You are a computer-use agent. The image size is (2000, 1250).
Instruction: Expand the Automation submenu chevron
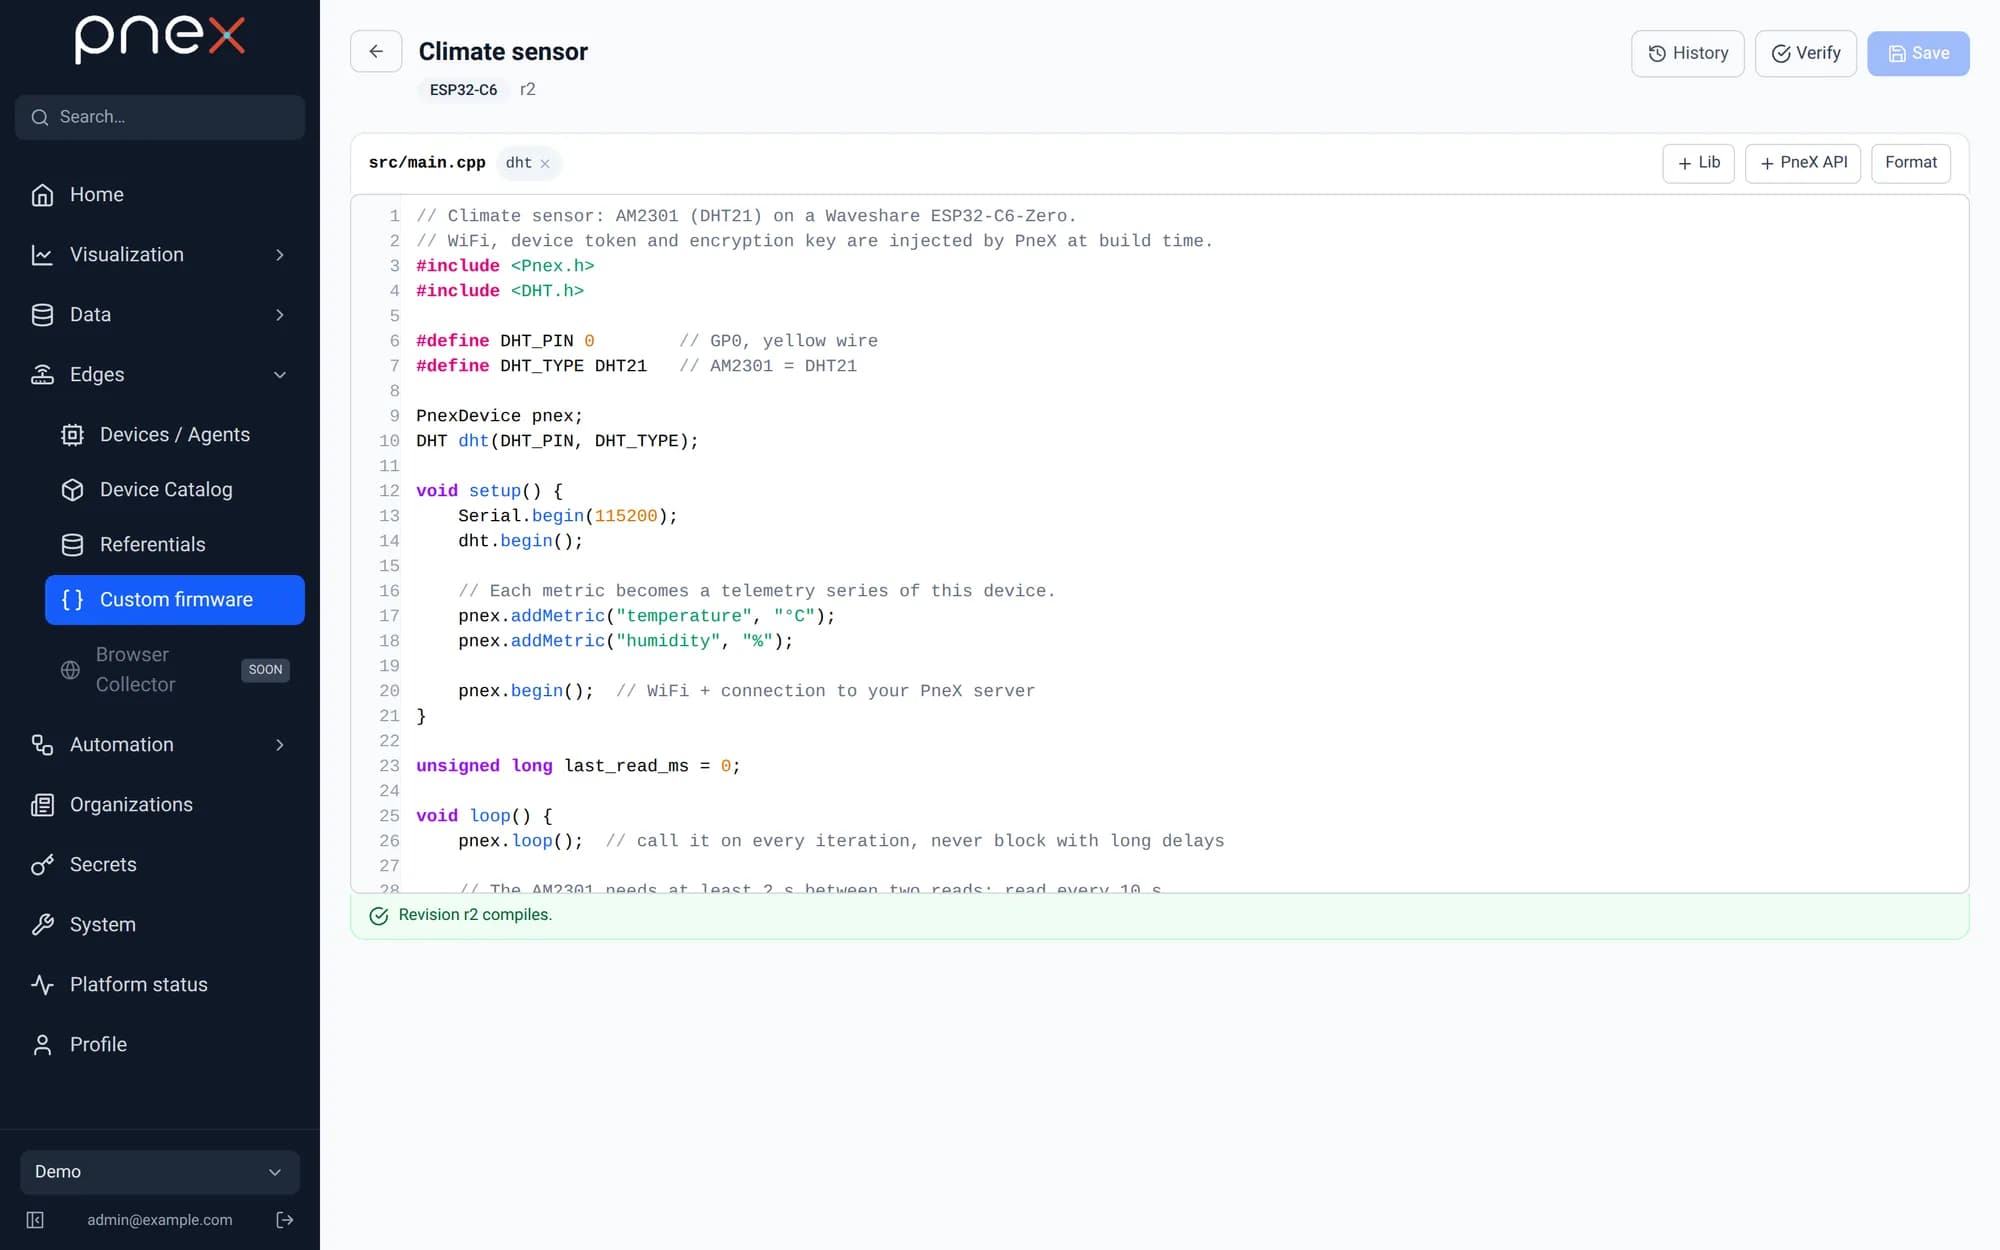280,745
